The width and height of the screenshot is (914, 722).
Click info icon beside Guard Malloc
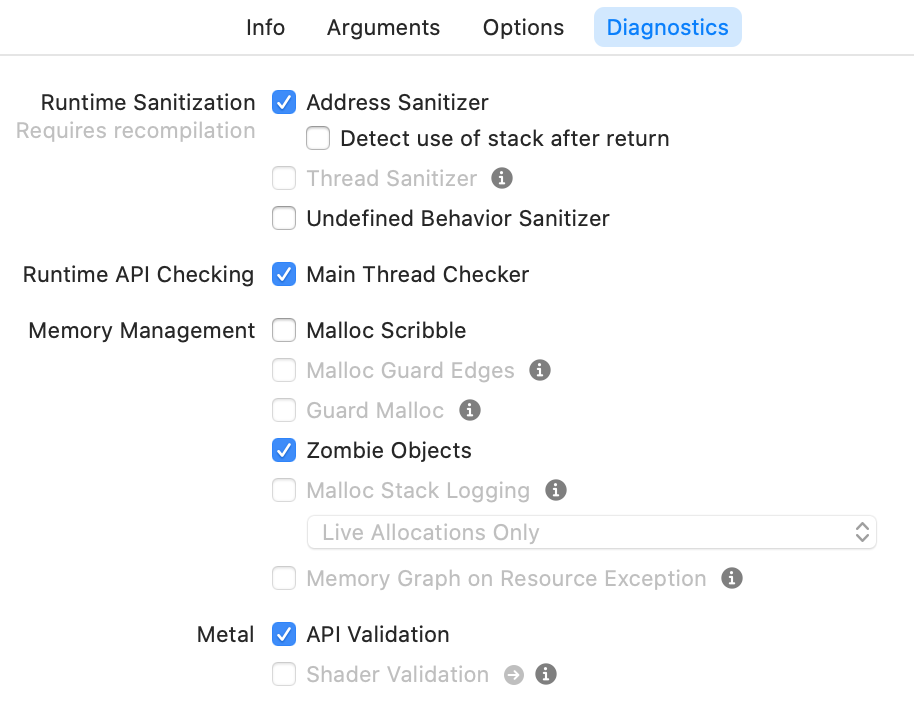point(469,410)
